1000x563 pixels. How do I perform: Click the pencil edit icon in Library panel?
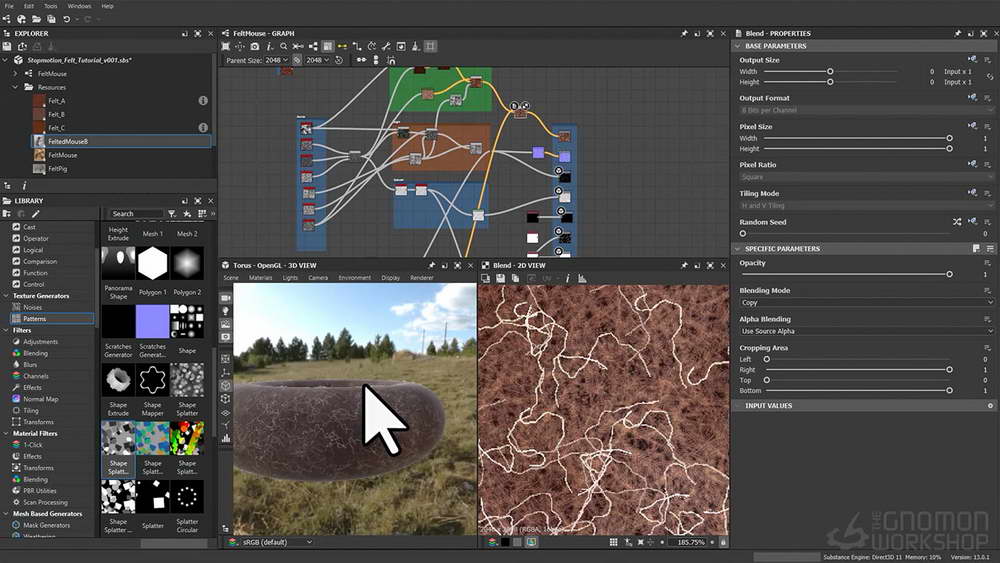pyautogui.click(x=36, y=214)
